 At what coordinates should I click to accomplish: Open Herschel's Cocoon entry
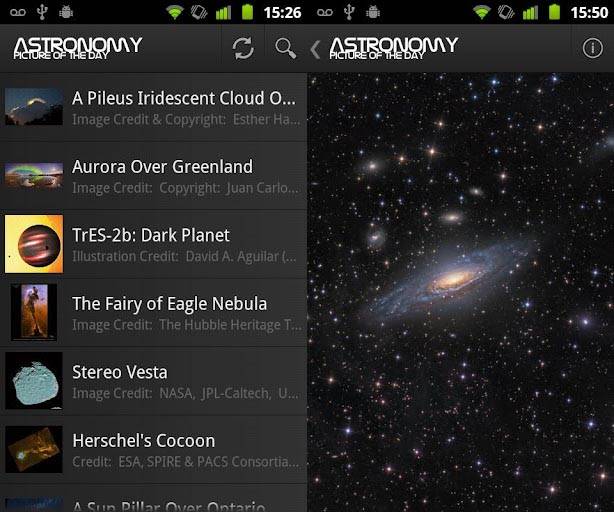click(x=154, y=450)
